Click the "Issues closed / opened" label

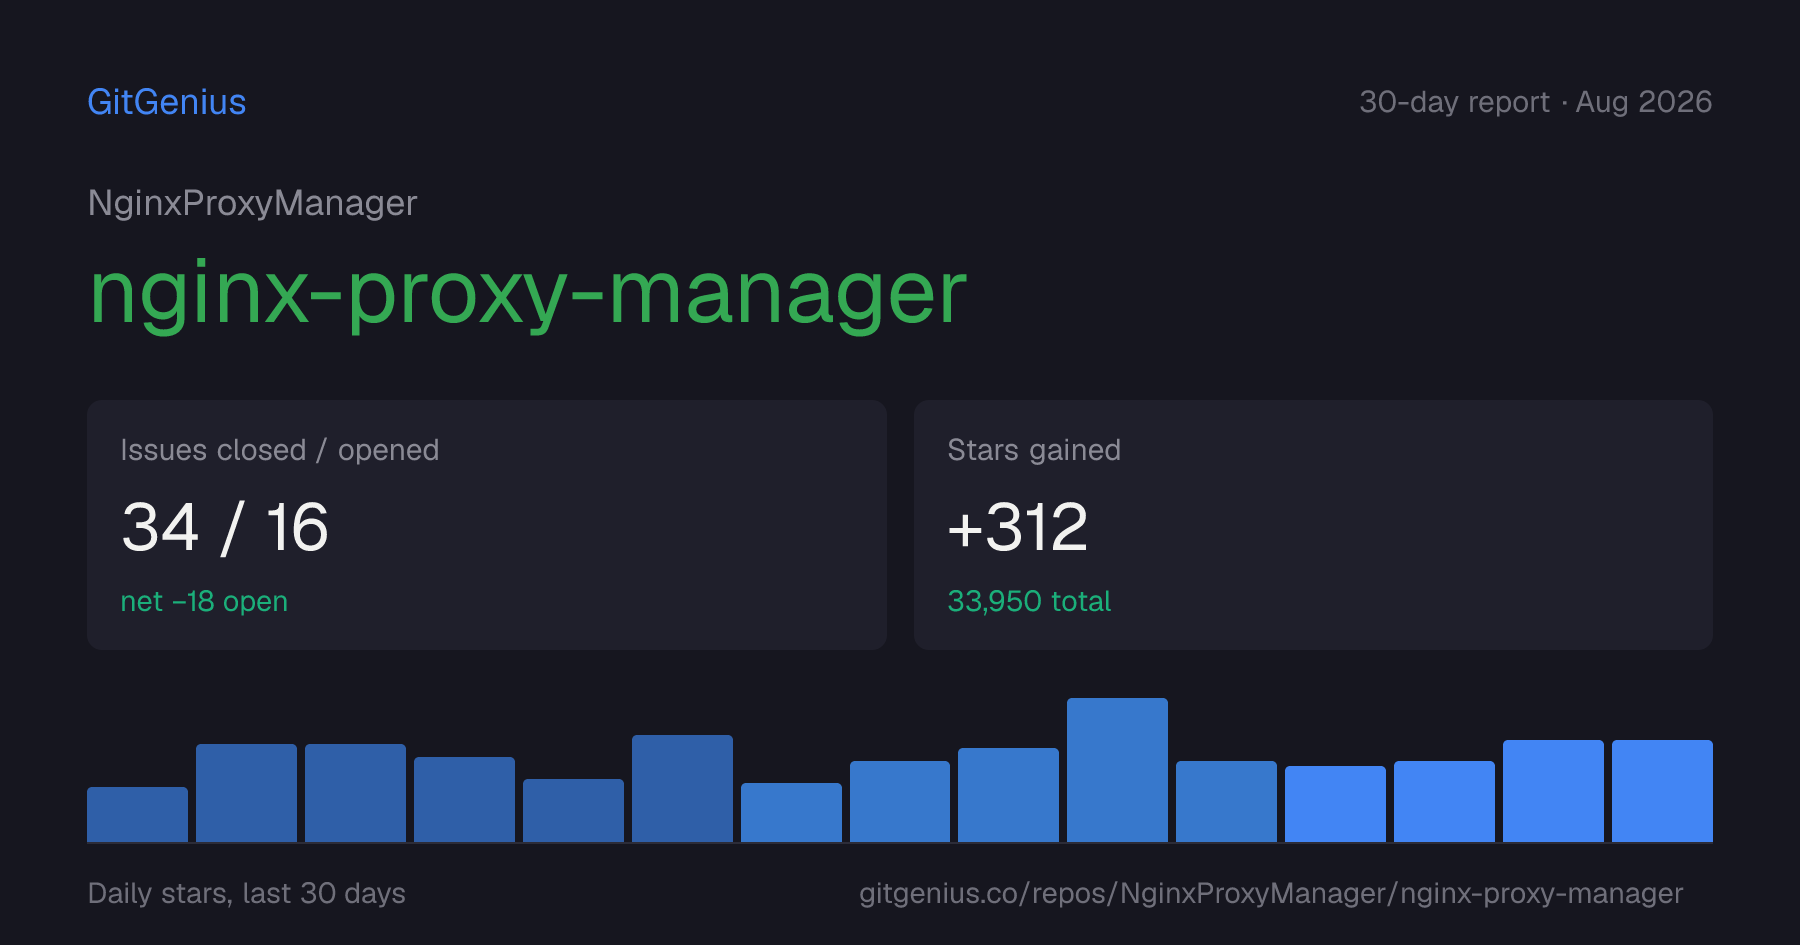pyautogui.click(x=280, y=450)
